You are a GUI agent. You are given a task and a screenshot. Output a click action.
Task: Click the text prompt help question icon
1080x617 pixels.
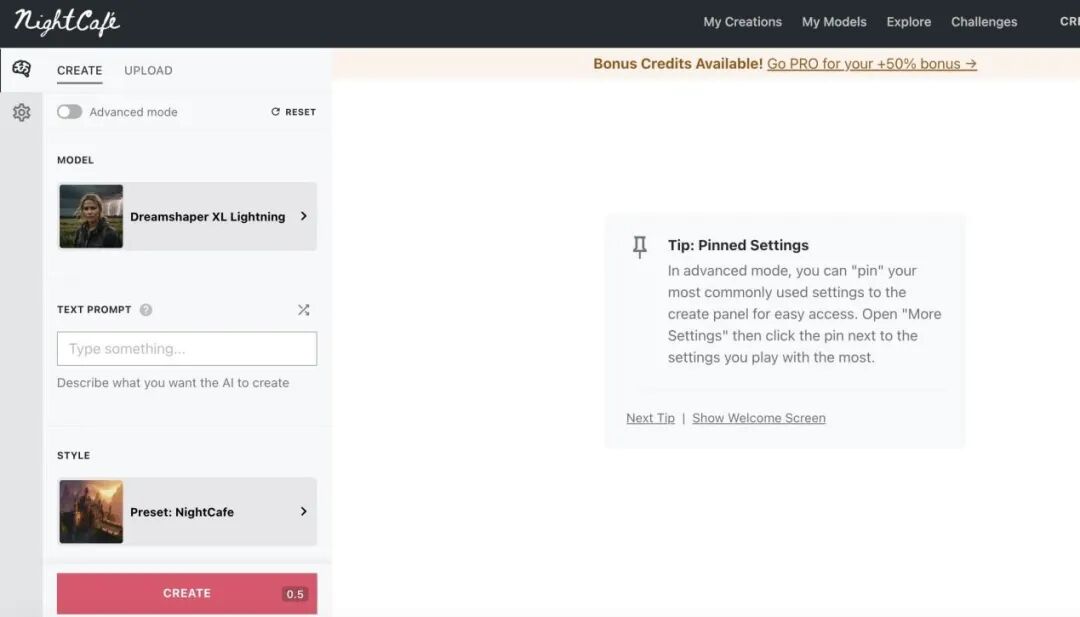click(146, 310)
